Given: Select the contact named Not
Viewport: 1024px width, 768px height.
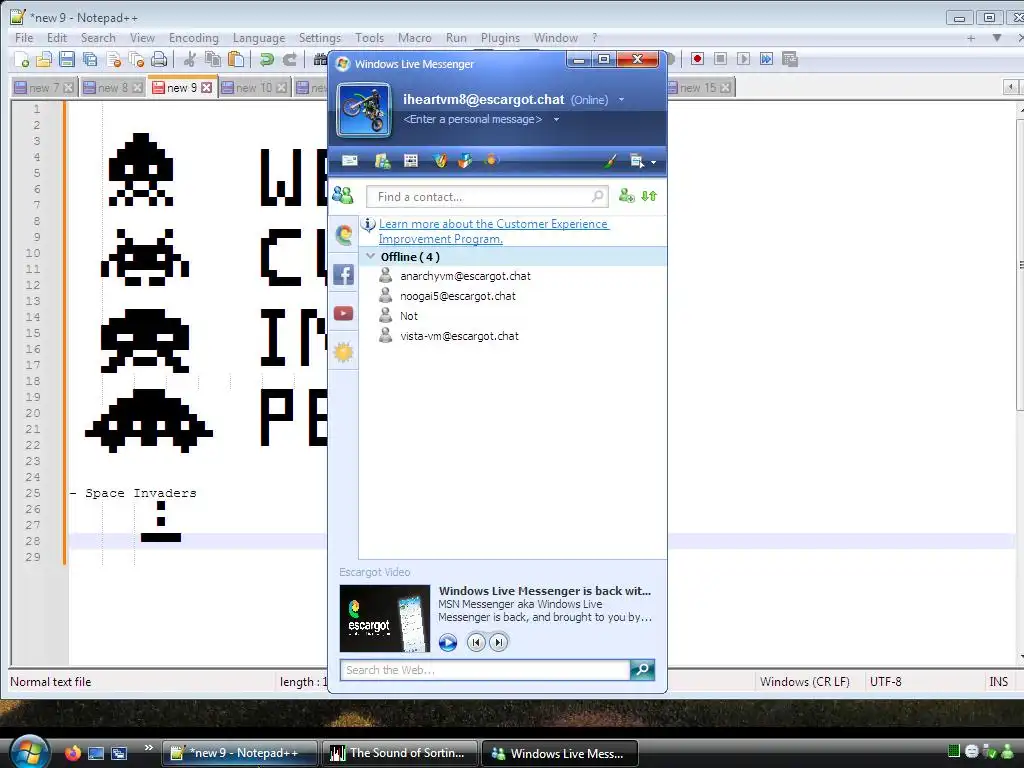Looking at the screenshot, I should (409, 316).
